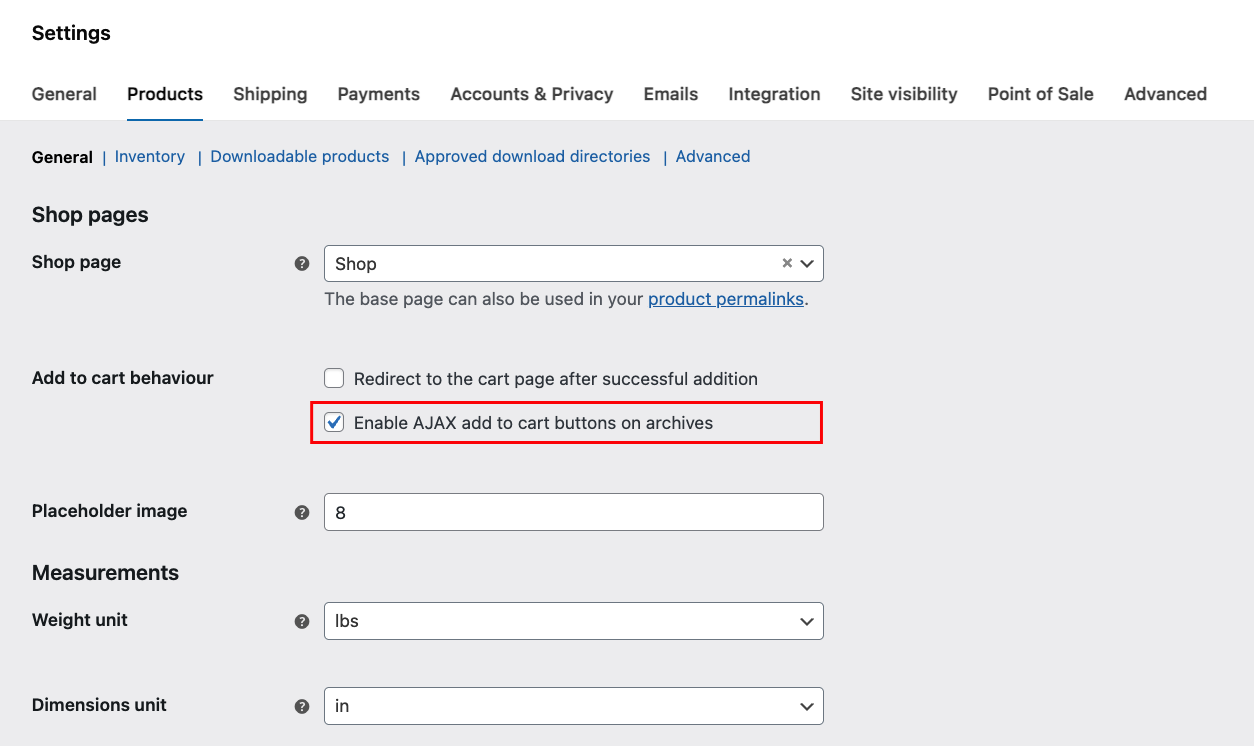Image resolution: width=1254 pixels, height=746 pixels.
Task: Go to the Shipping tab
Action: click(x=270, y=94)
